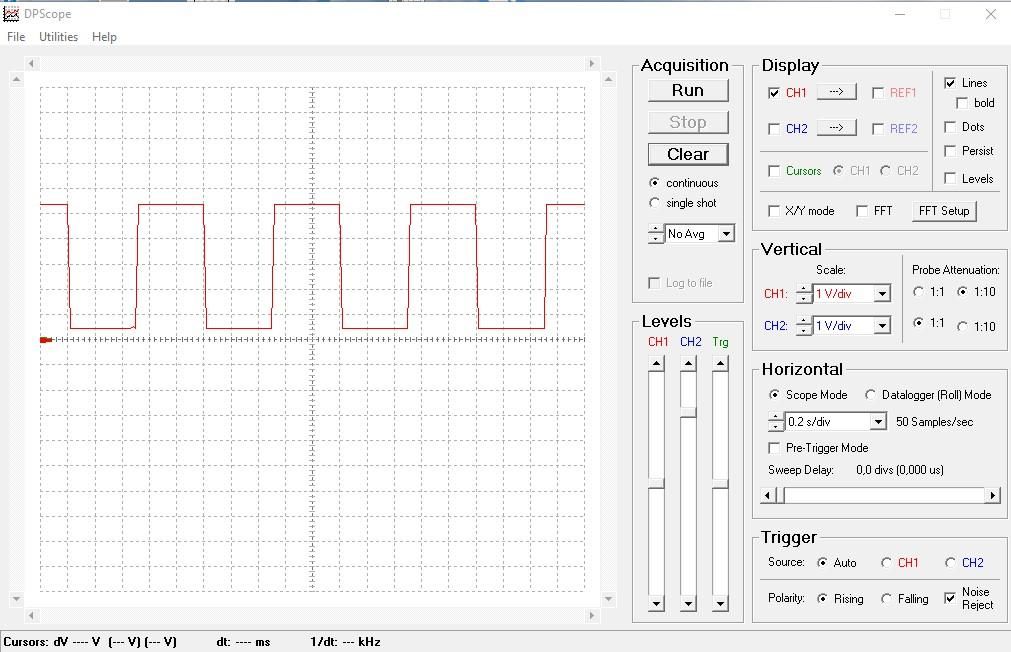1011x652 pixels.
Task: Open the 0.2 s/div timebase dropdown
Action: point(878,422)
